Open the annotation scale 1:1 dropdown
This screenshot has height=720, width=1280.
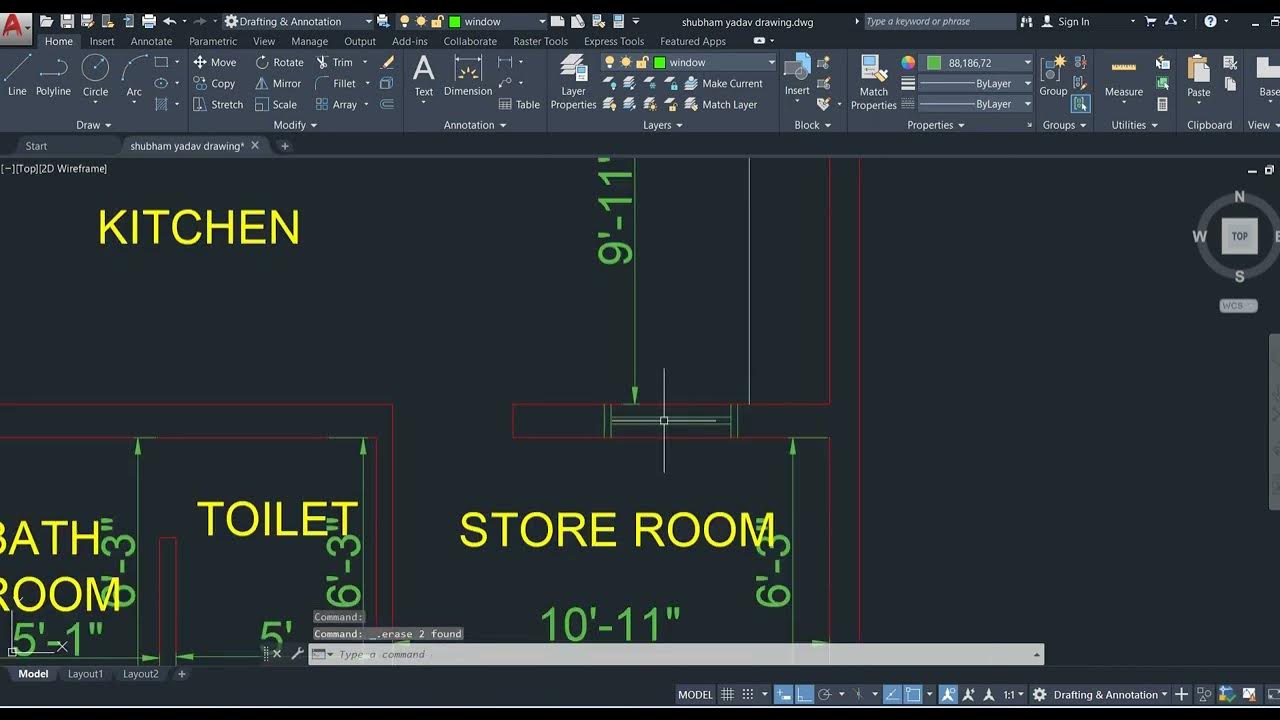[1015, 694]
